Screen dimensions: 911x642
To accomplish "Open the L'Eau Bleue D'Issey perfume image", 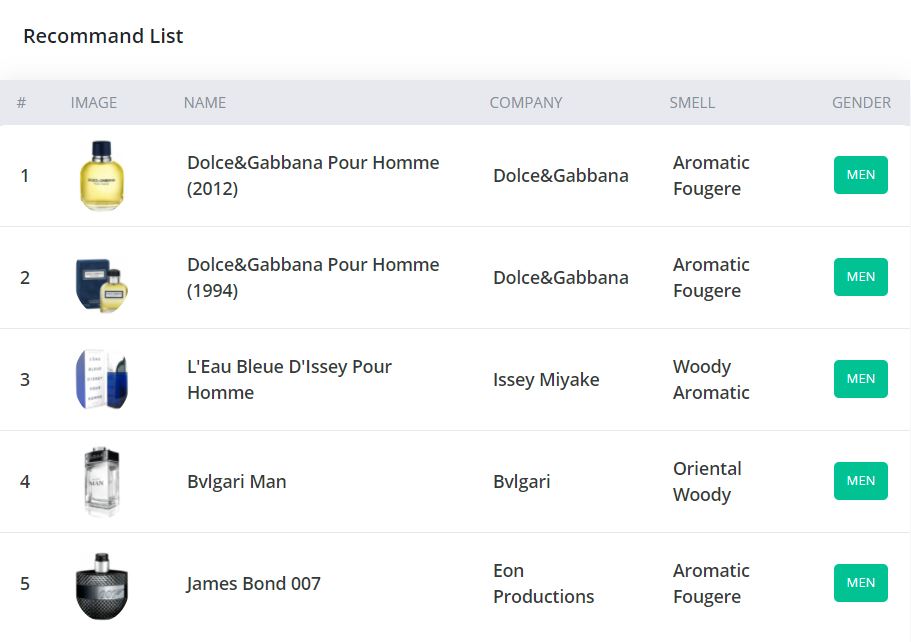I will pyautogui.click(x=101, y=380).
